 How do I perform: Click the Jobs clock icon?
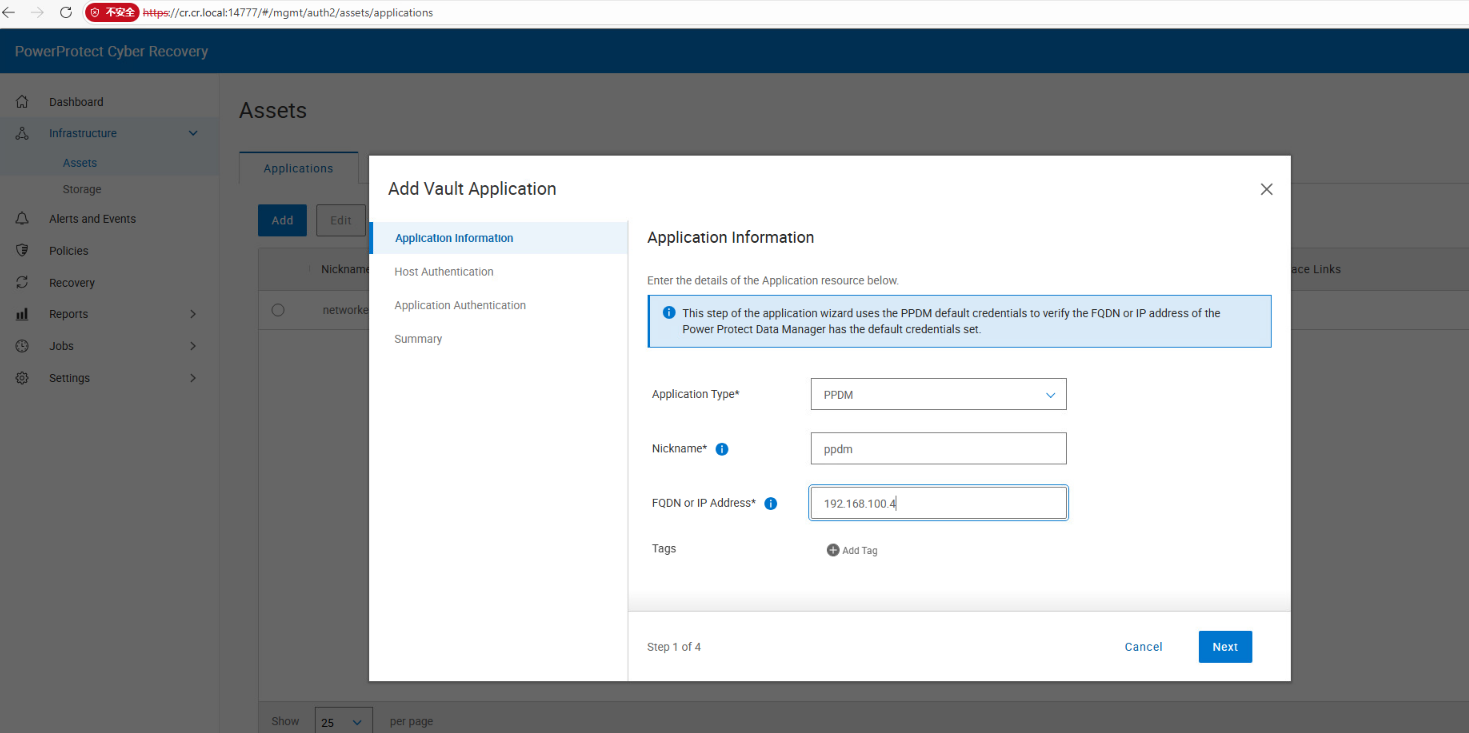(22, 346)
